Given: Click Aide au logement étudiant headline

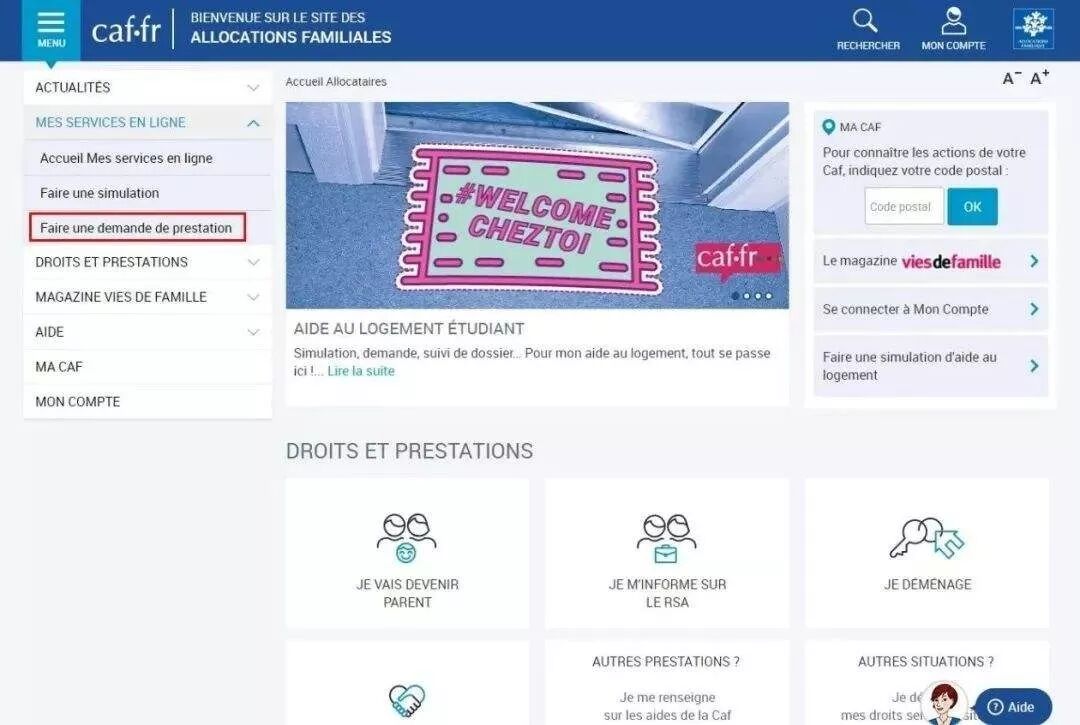Looking at the screenshot, I should point(409,328).
